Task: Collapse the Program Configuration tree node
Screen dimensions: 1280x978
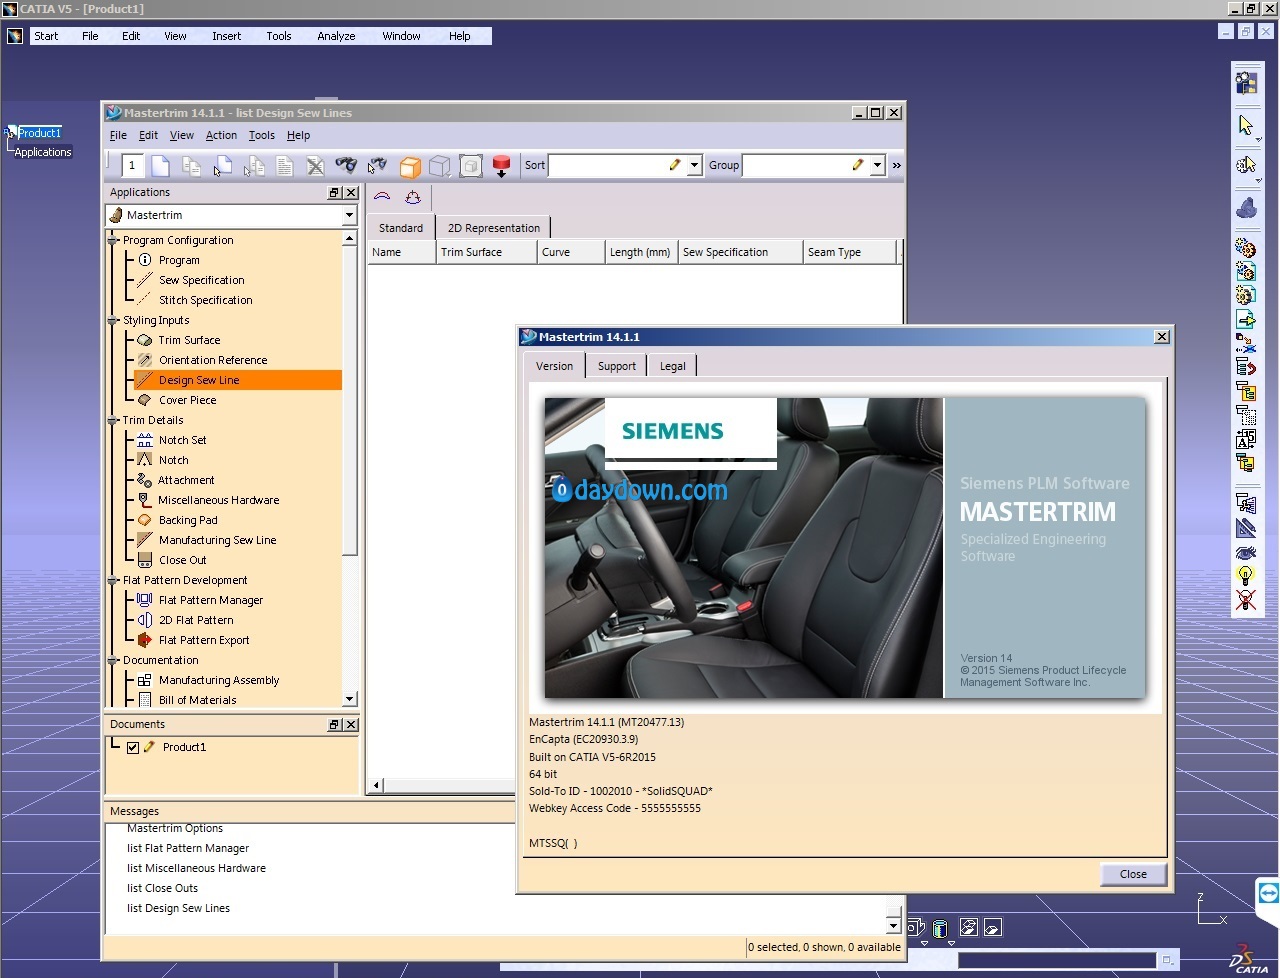Action: (113, 241)
